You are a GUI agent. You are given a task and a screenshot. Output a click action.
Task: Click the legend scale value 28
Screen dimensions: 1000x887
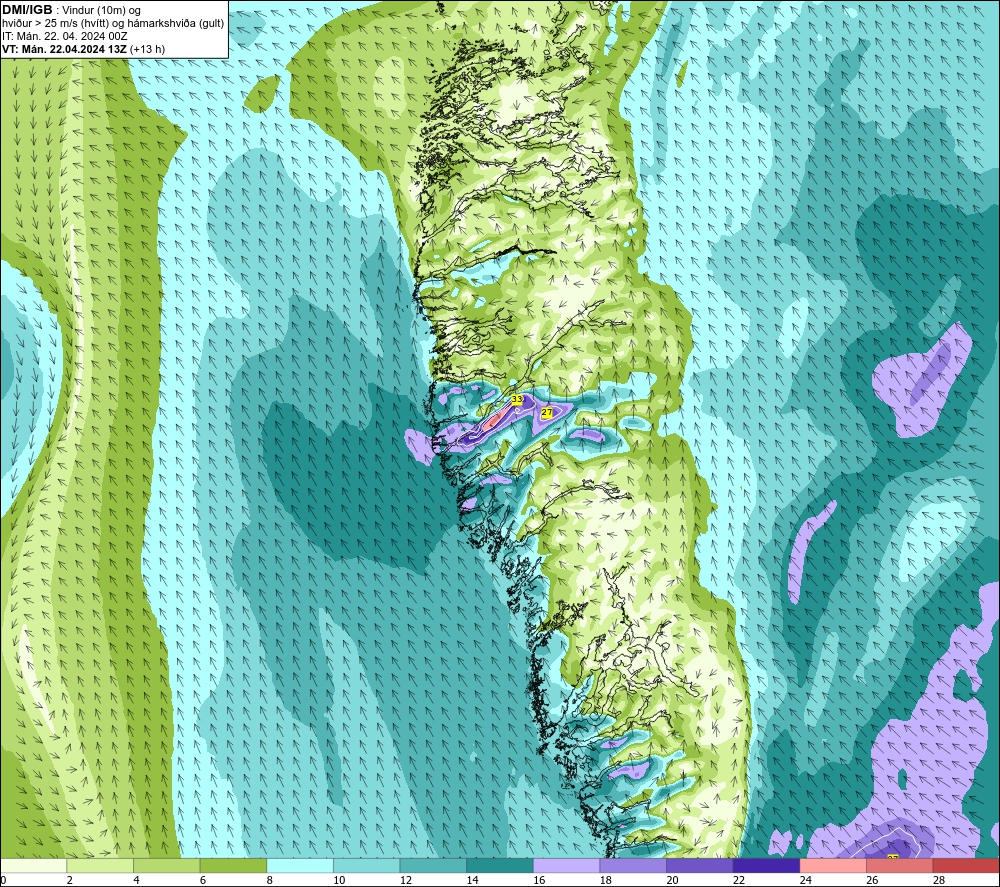click(x=939, y=880)
